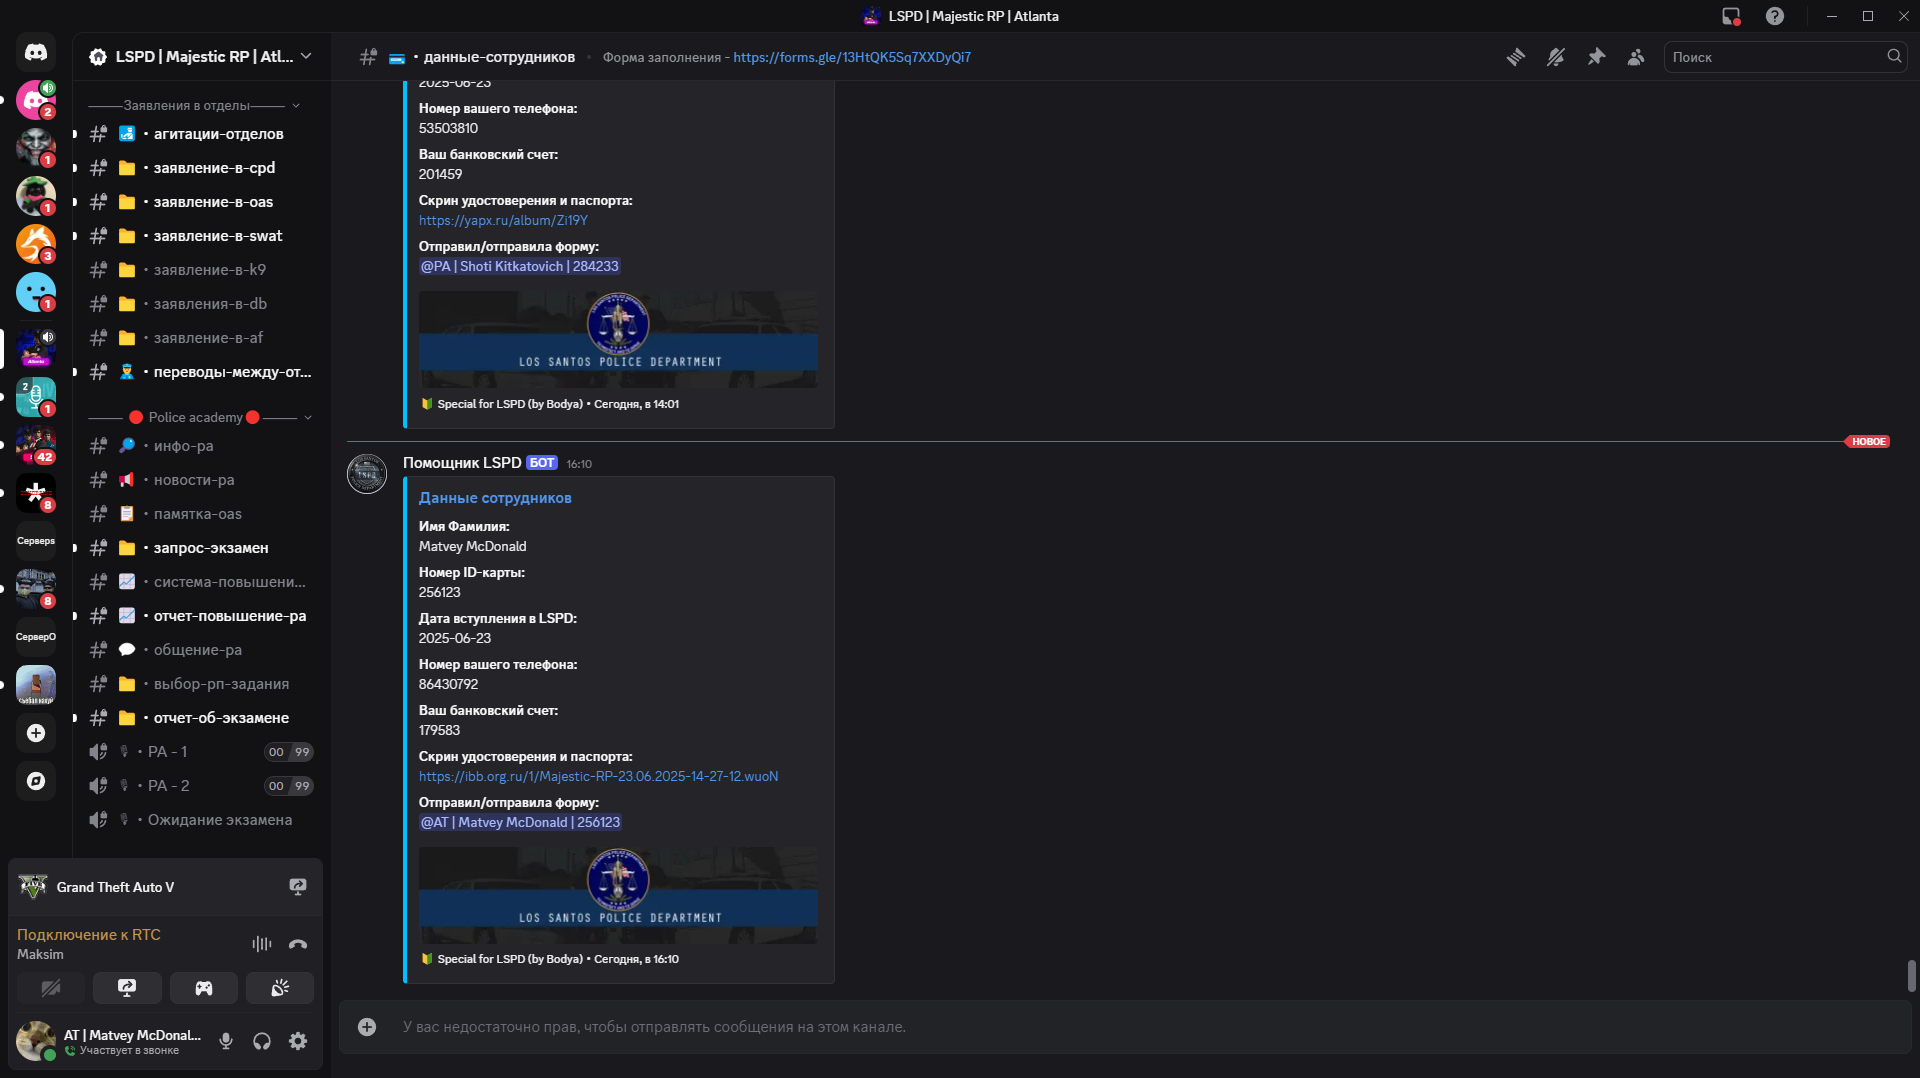Deafen with the headphones icon
Screen dimensions: 1920x1078
click(262, 1041)
